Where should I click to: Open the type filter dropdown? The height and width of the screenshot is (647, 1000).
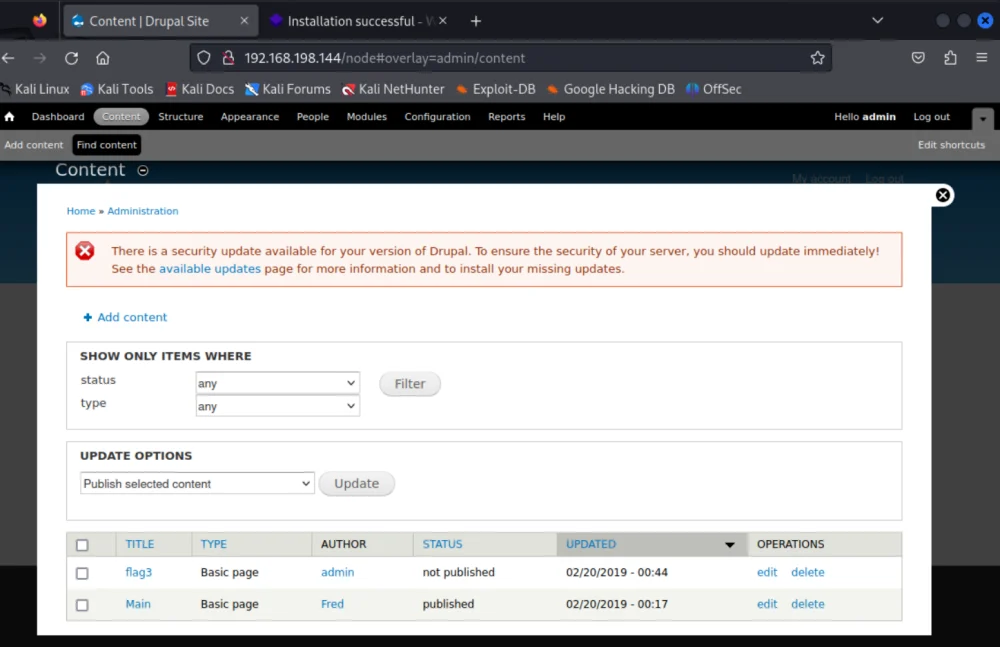pos(277,406)
